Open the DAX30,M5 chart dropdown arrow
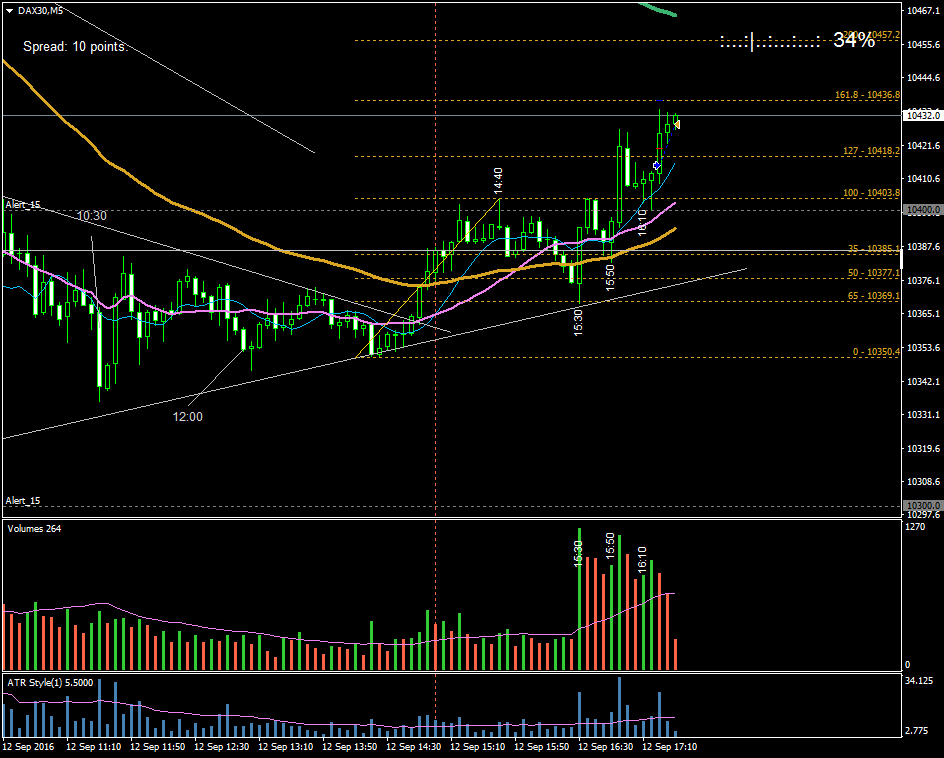This screenshot has width=944, height=758. coord(9,10)
